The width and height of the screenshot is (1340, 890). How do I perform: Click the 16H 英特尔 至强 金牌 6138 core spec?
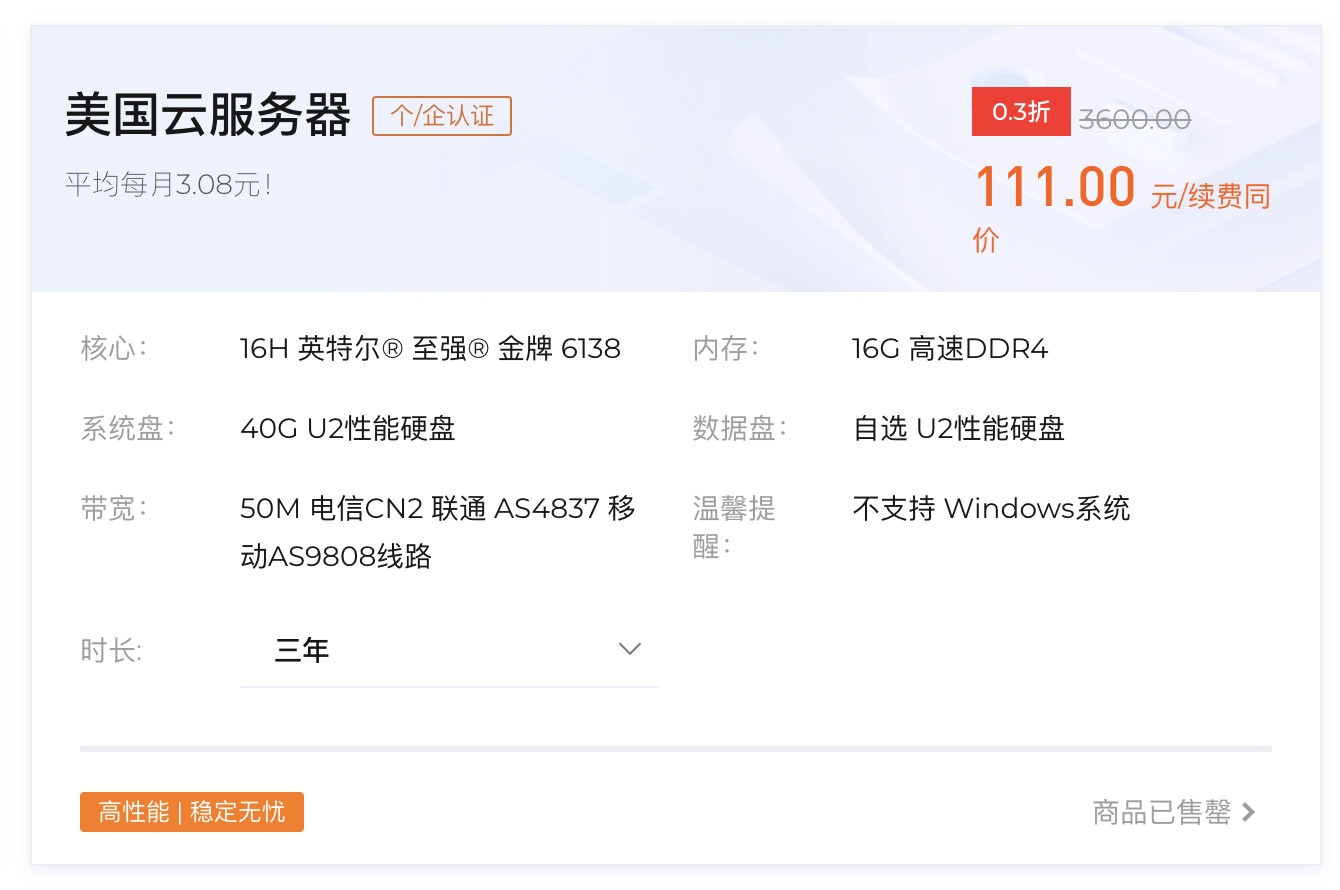tap(430, 349)
